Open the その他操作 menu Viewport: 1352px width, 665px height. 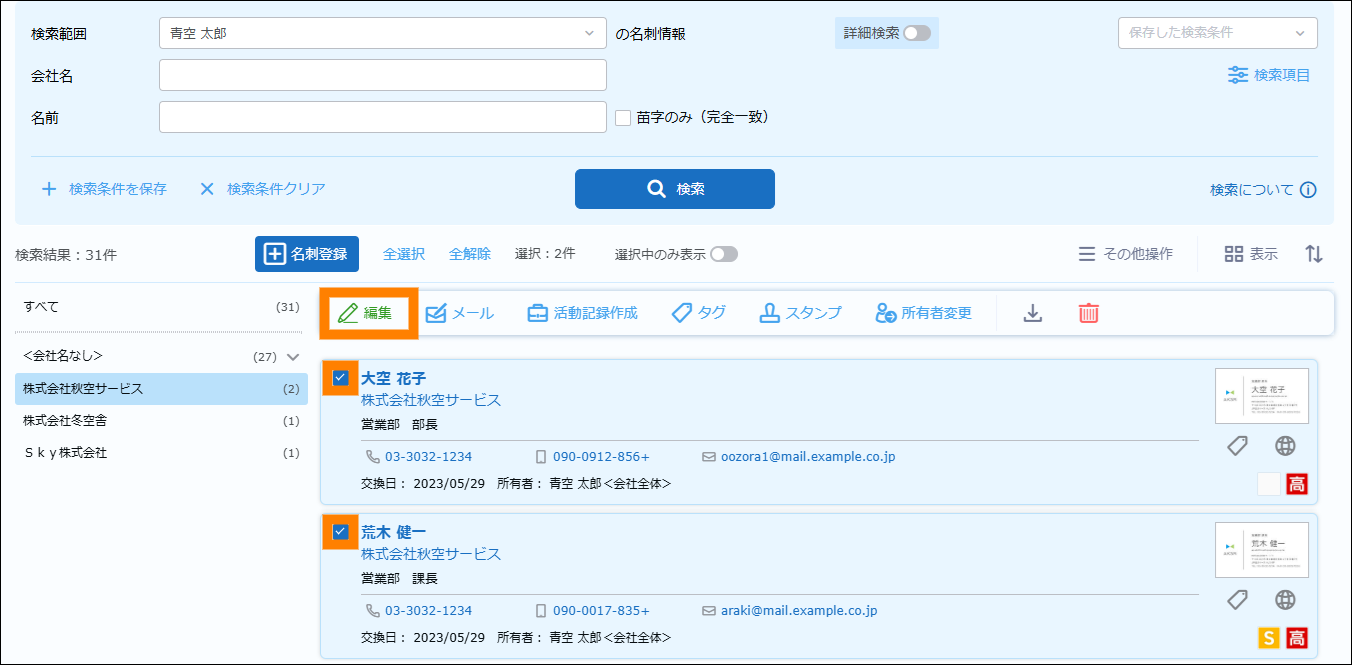[1125, 254]
